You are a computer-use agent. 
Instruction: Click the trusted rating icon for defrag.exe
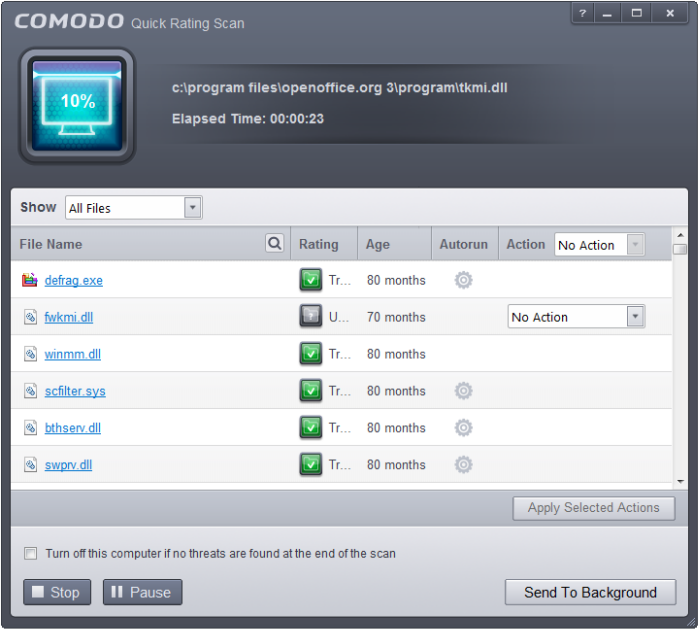311,280
